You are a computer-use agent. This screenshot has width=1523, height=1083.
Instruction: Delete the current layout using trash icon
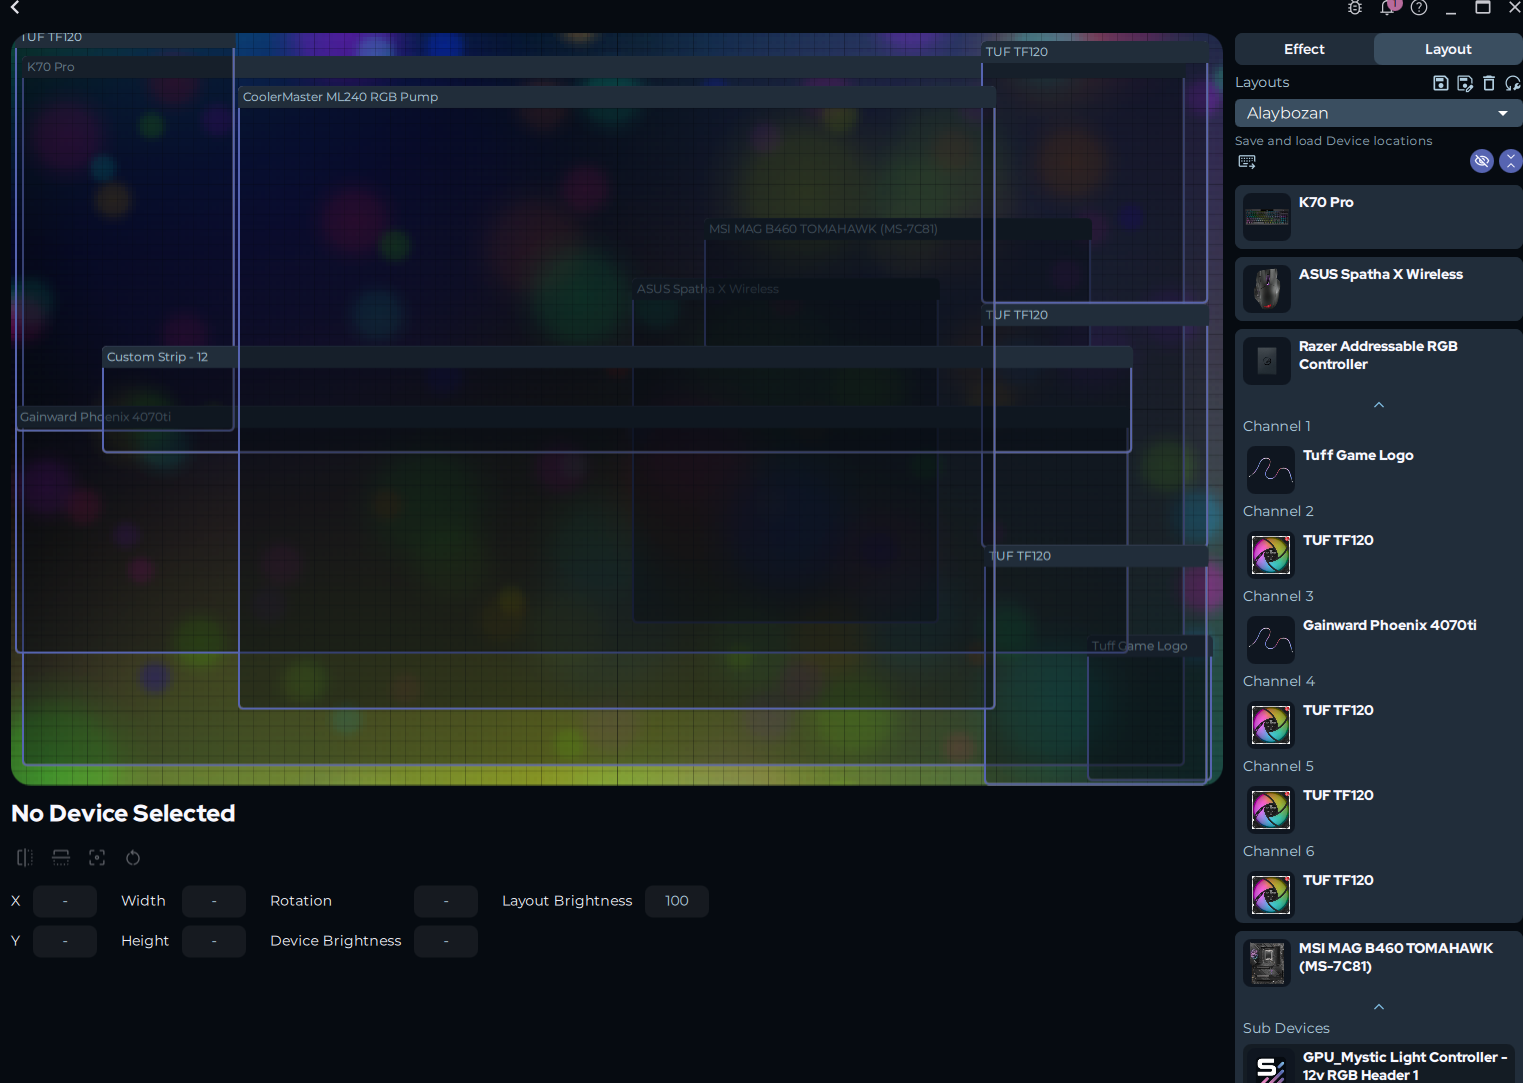tap(1489, 83)
